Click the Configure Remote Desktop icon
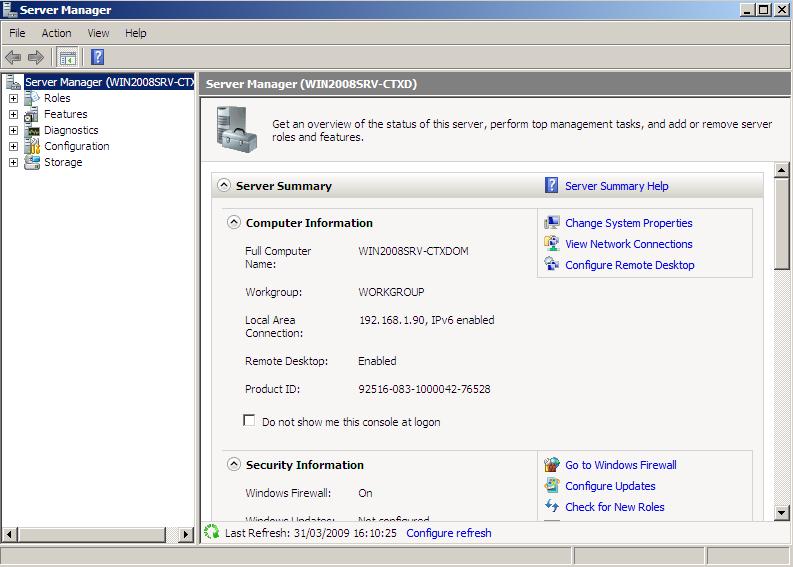Screen dimensions: 793x567 pos(552,264)
